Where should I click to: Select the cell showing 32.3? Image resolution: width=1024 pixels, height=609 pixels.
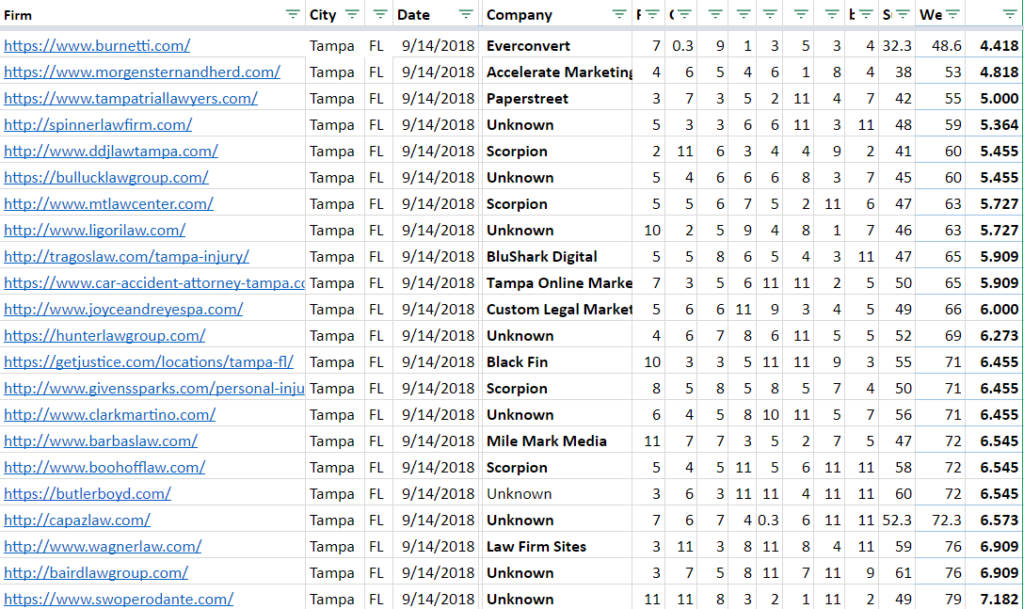[x=897, y=46]
